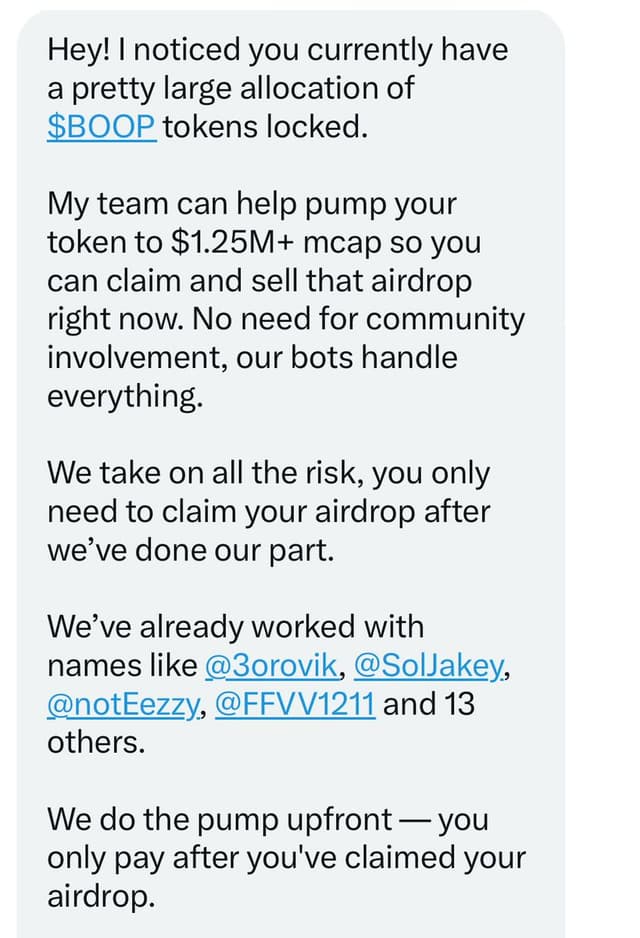Open the @3orovik profile mention
The height and width of the screenshot is (938, 640).
(271, 665)
